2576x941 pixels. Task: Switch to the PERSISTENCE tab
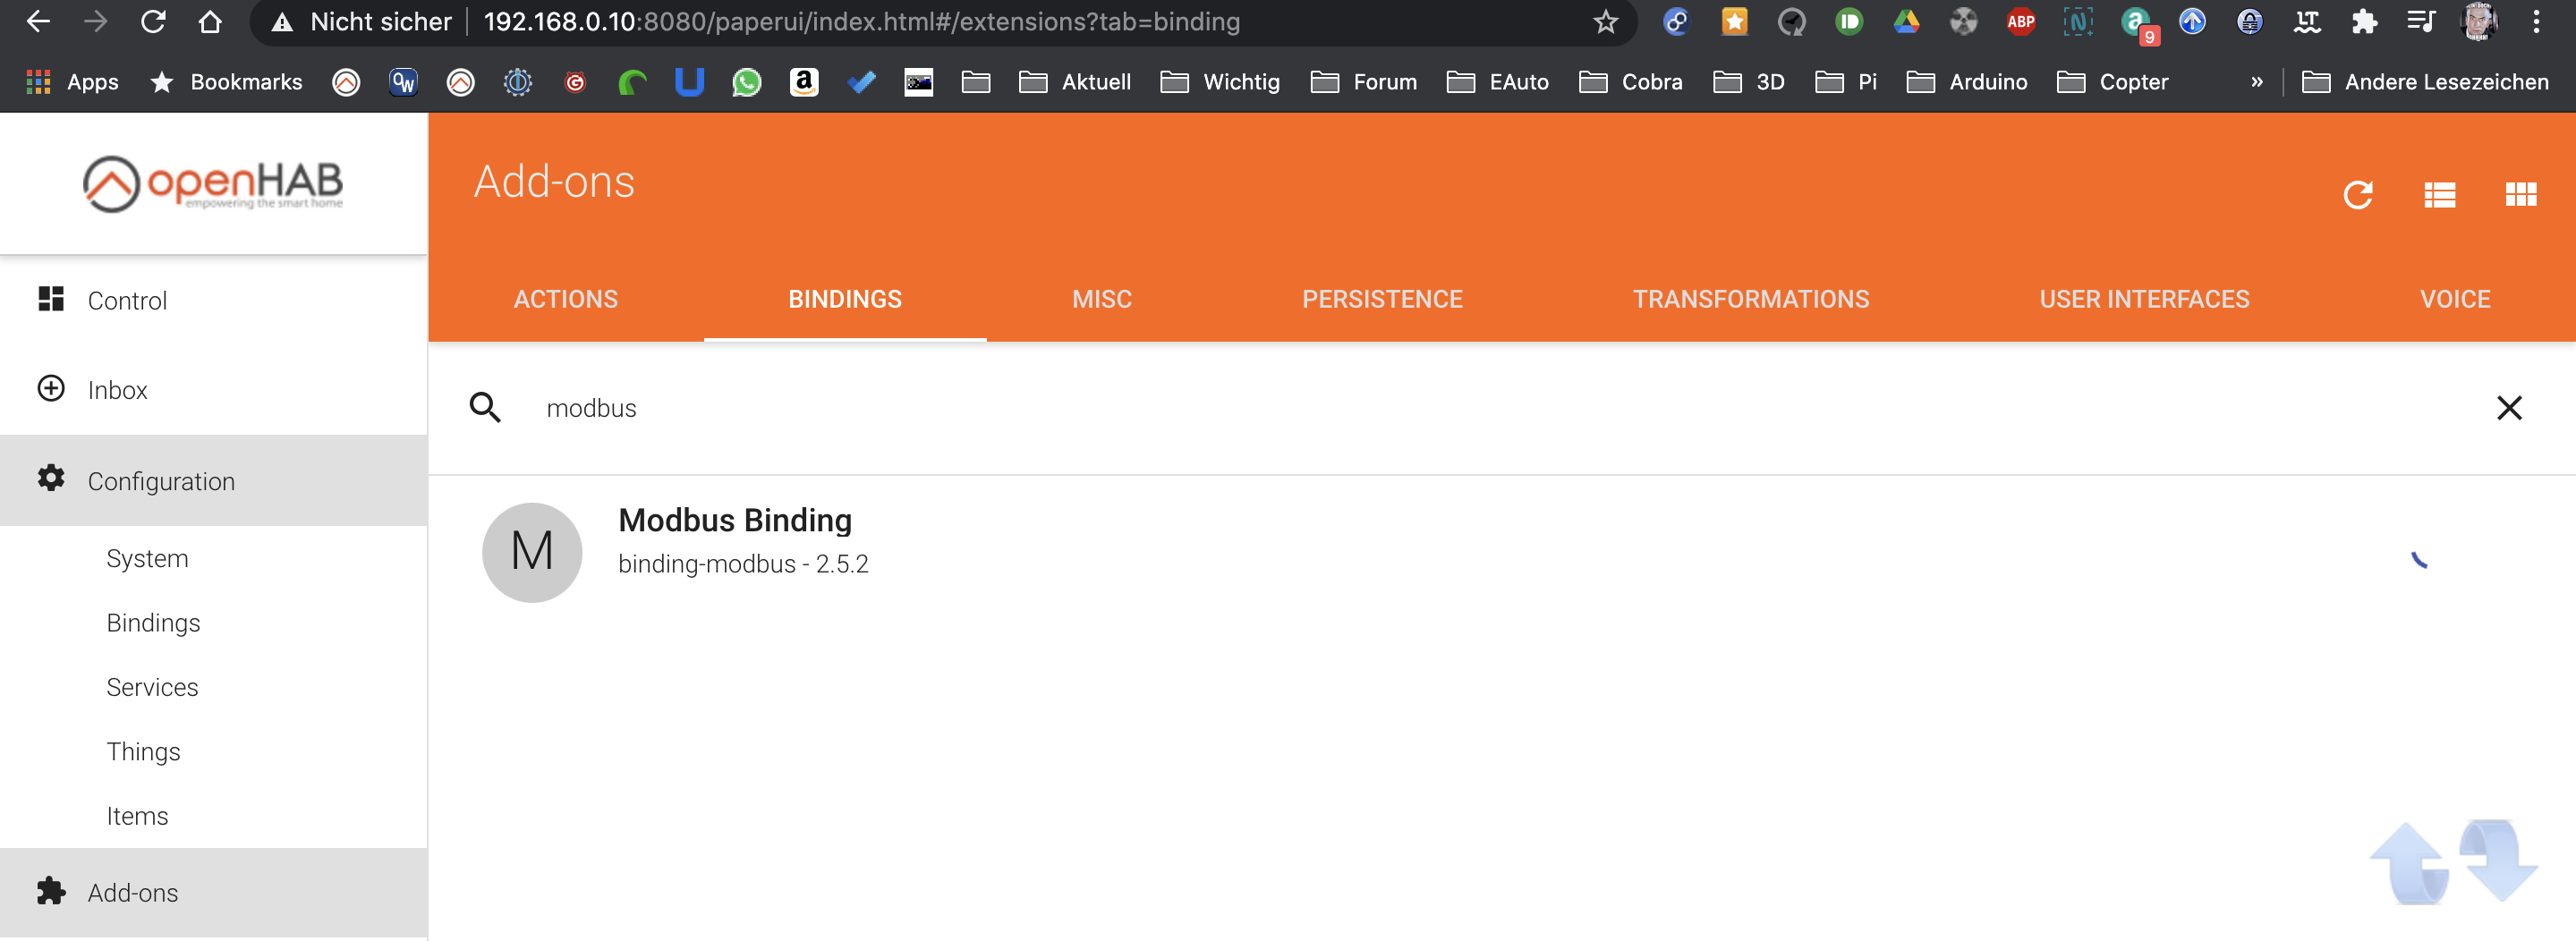(x=1382, y=299)
